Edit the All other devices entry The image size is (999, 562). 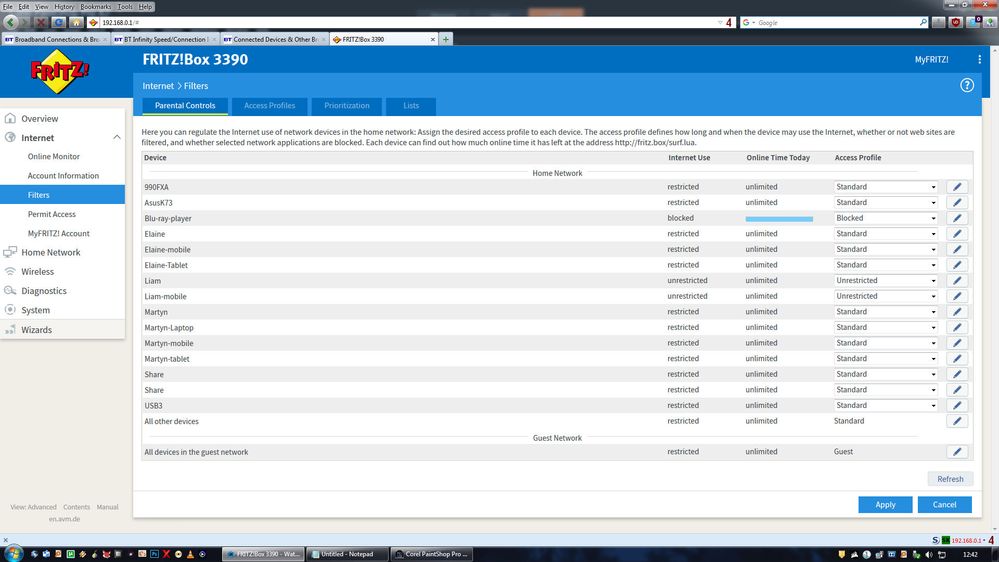pos(957,421)
